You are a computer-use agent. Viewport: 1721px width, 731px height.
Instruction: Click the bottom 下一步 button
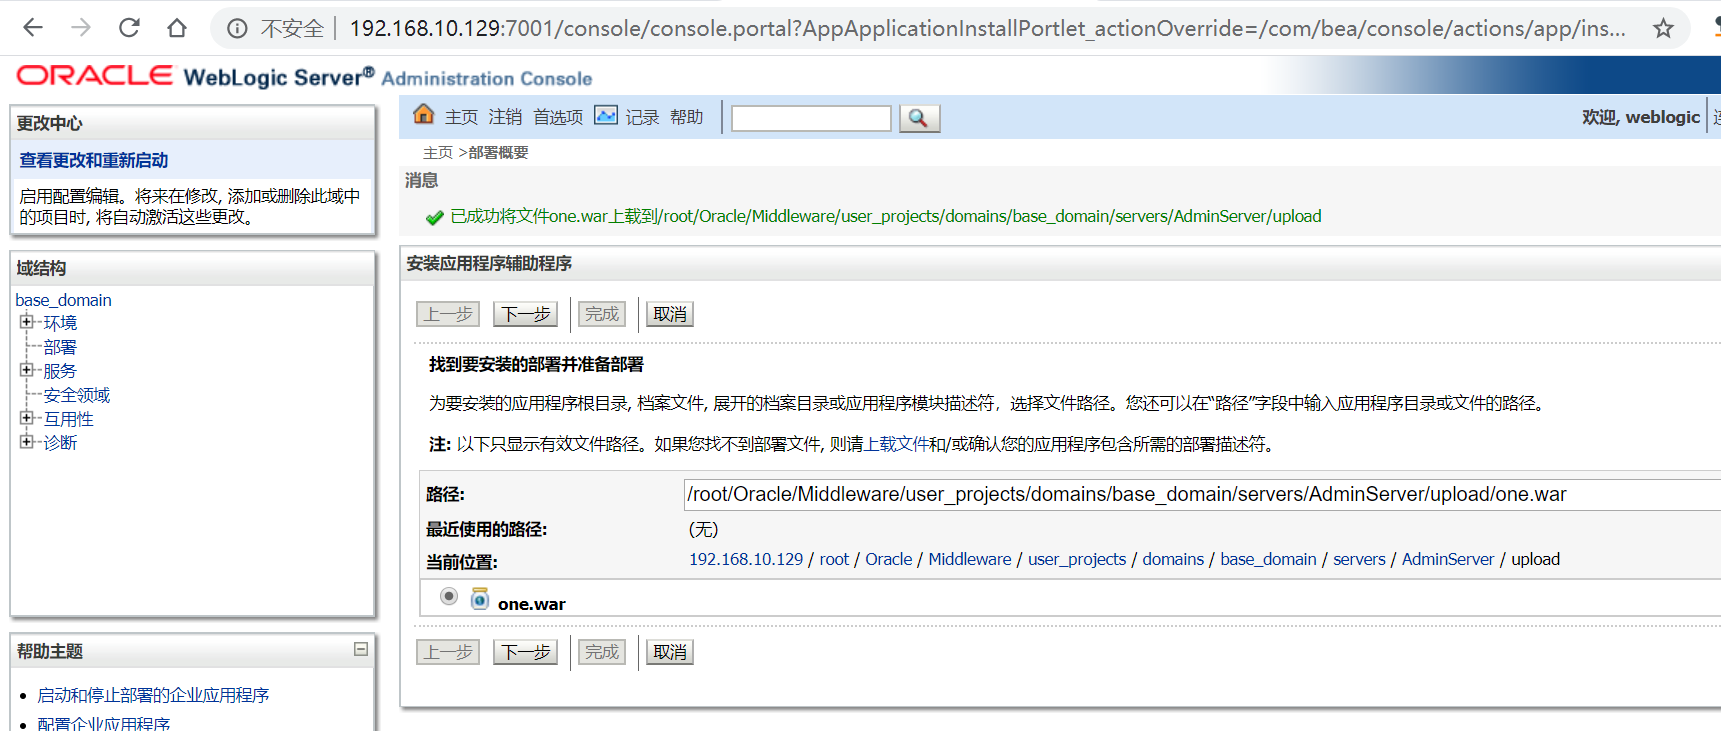point(525,652)
